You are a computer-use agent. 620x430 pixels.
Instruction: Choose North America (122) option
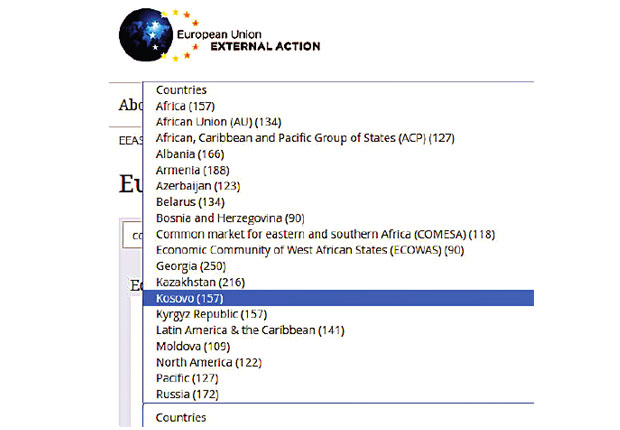pos(208,362)
